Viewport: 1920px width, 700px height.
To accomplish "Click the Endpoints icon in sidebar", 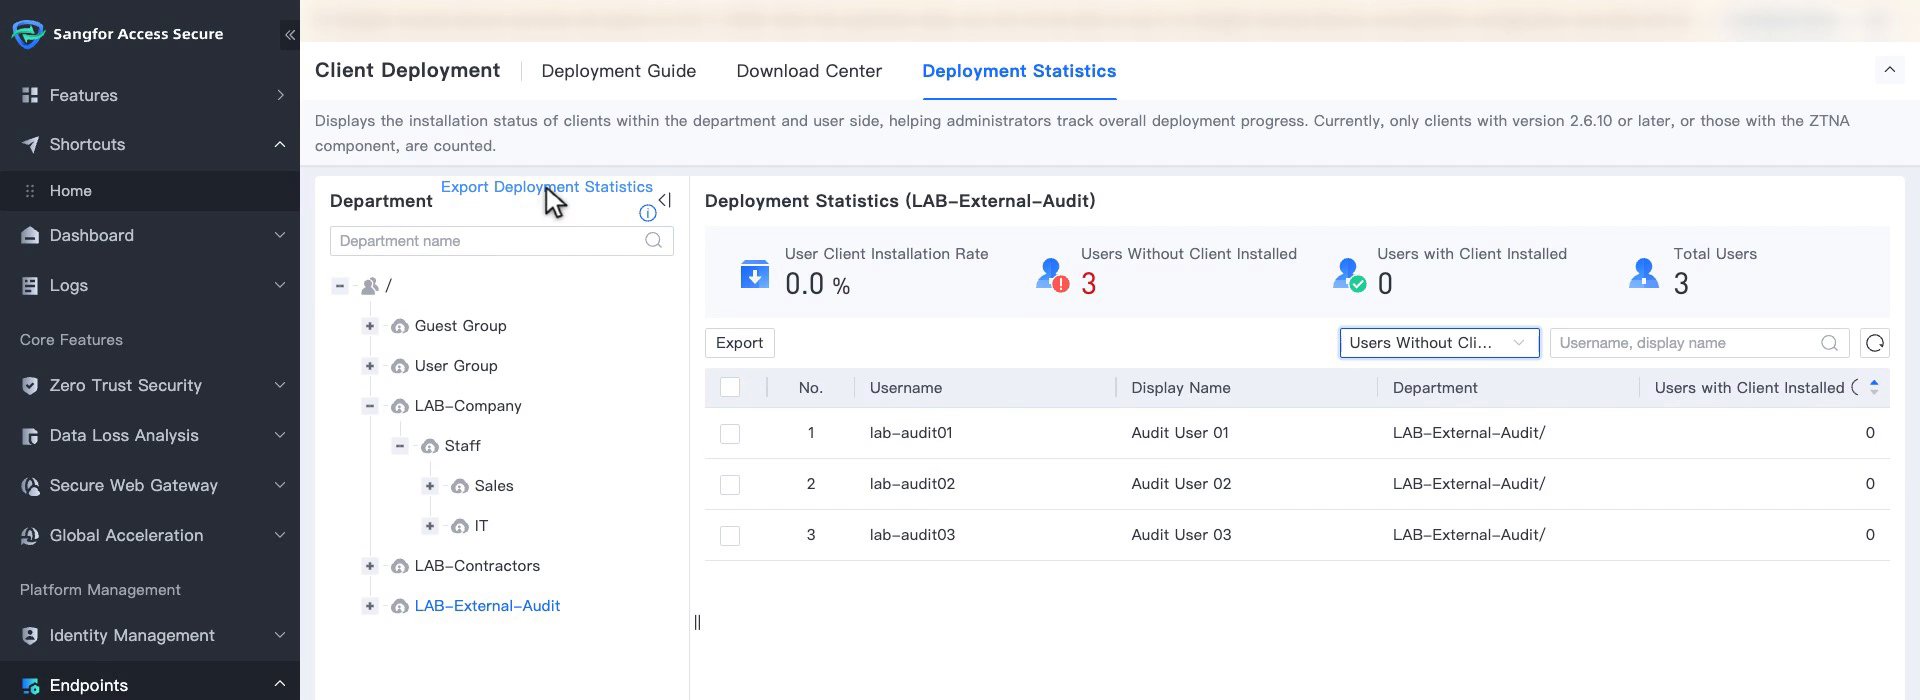I will [x=30, y=685].
